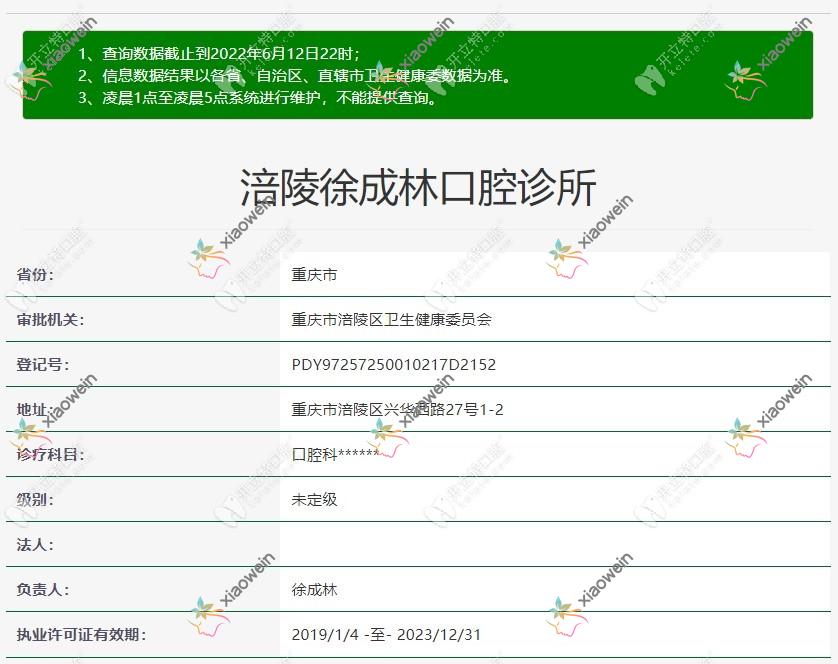The height and width of the screenshot is (664, 838).
Task: Click the 审批机关 label
Action: pyautogui.click(x=51, y=320)
